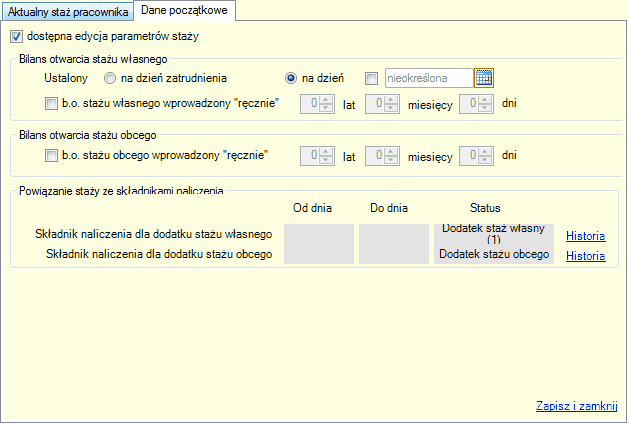Decrease lat value for staż obcy
The image size is (629, 424).
327,160
